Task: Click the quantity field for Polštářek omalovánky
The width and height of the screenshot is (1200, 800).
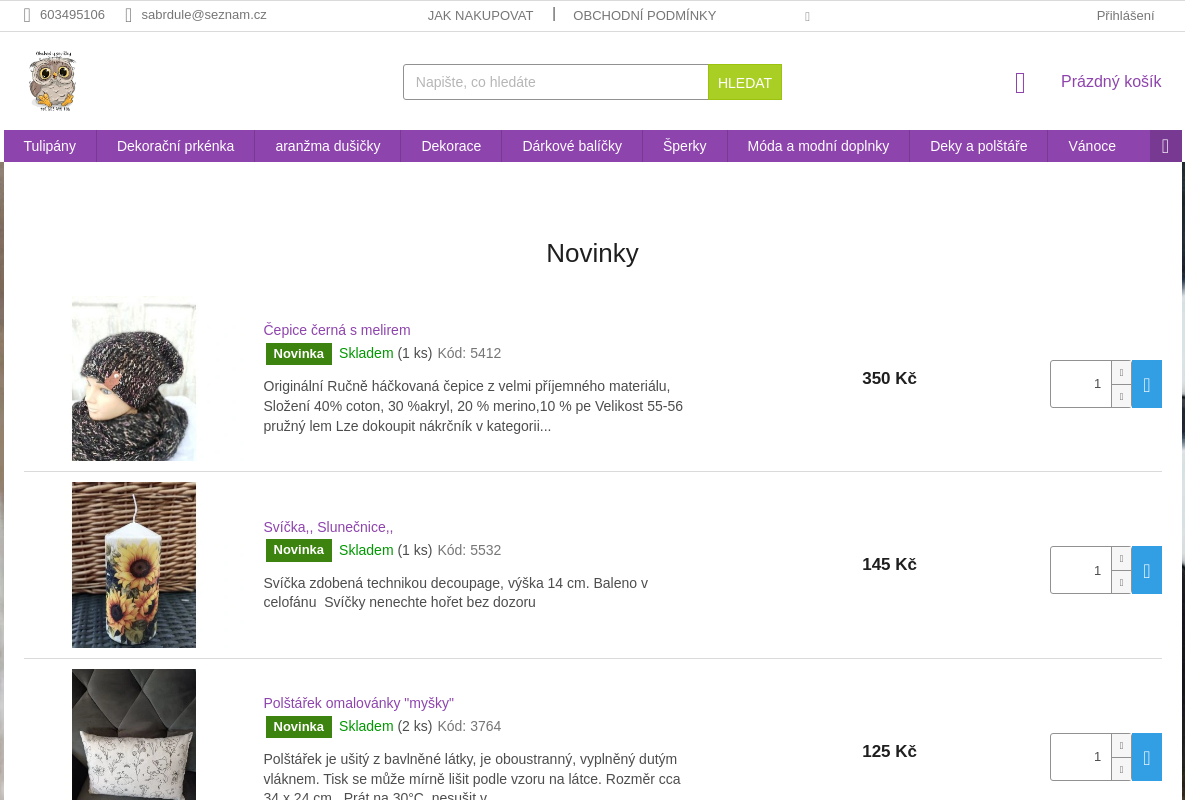Action: tap(1081, 757)
